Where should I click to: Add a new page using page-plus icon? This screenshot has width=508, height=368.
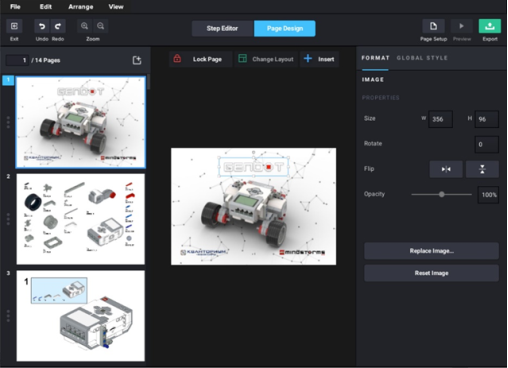137,60
